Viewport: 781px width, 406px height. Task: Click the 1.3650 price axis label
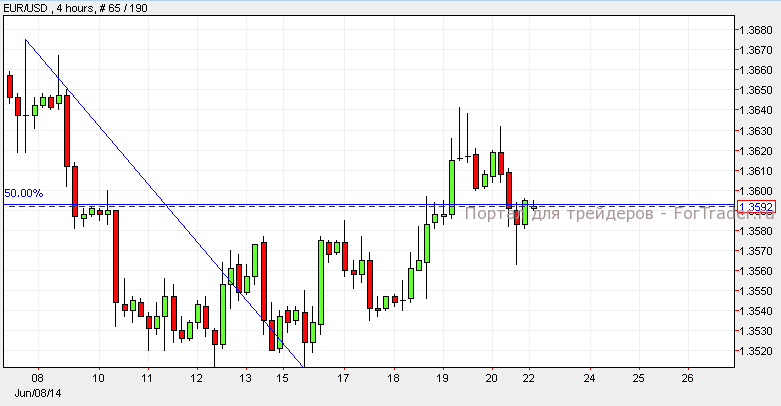pos(756,90)
